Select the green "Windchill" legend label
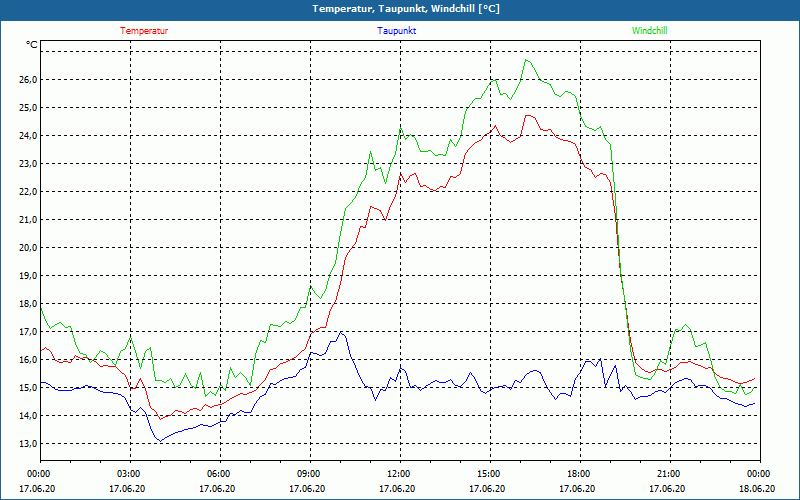Viewport: 800px width, 500px height. click(x=650, y=31)
